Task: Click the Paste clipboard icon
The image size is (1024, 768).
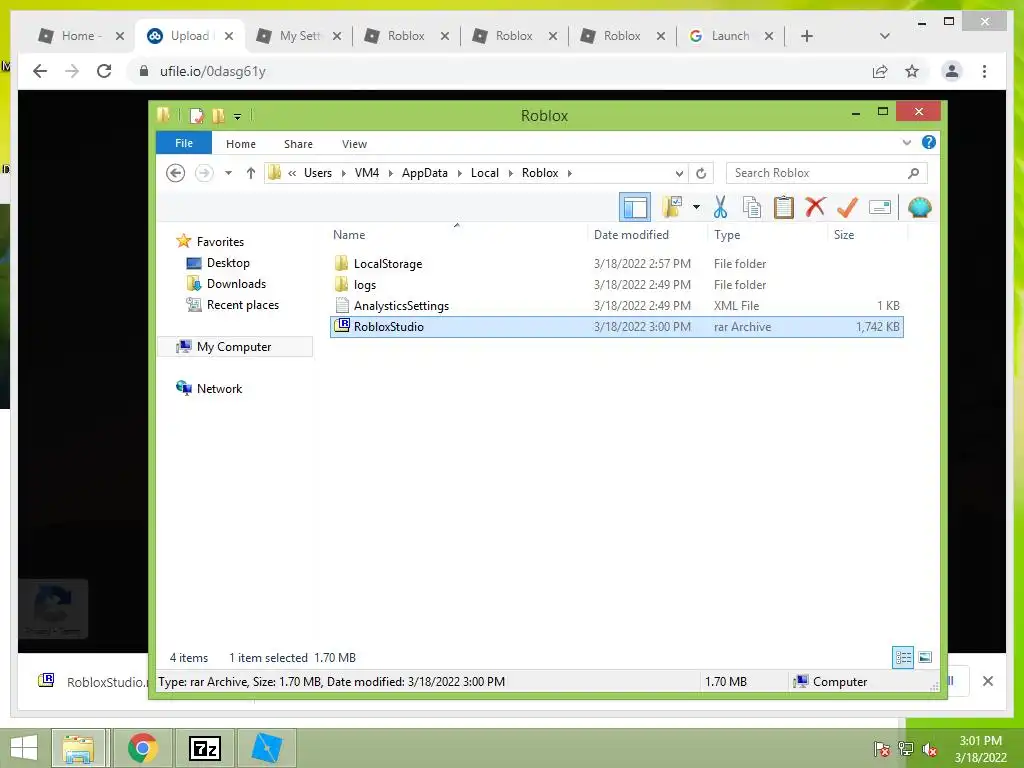Action: [784, 208]
